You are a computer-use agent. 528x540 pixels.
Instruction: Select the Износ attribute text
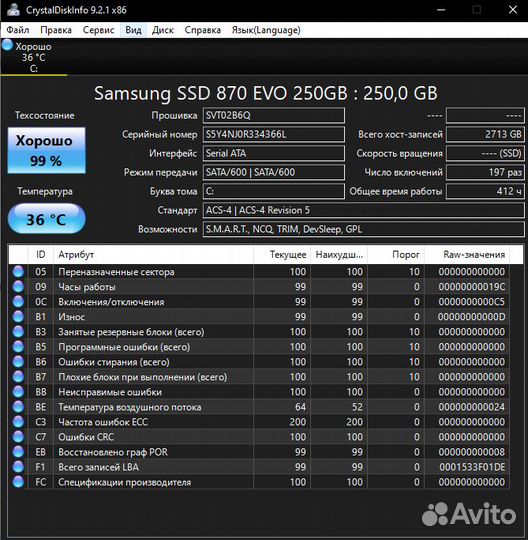tap(71, 317)
